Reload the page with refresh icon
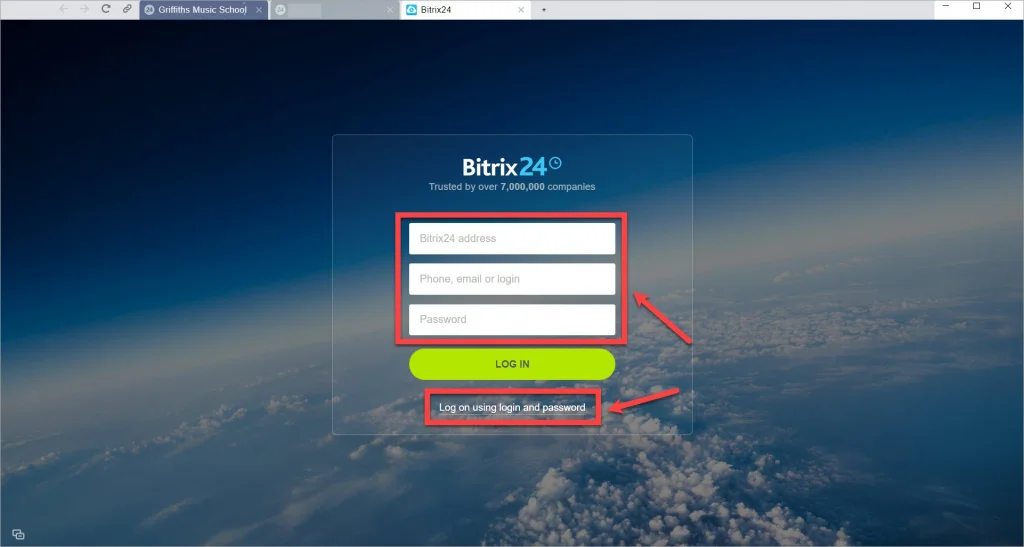 pos(106,9)
